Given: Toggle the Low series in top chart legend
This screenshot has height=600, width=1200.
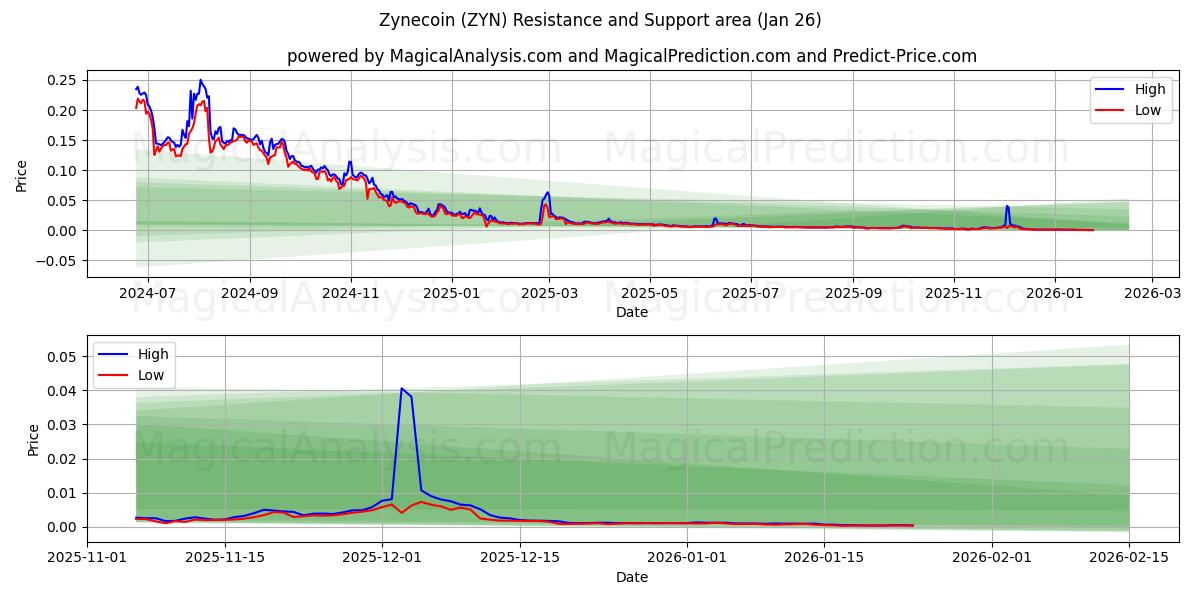Looking at the screenshot, I should pyautogui.click(x=1147, y=110).
